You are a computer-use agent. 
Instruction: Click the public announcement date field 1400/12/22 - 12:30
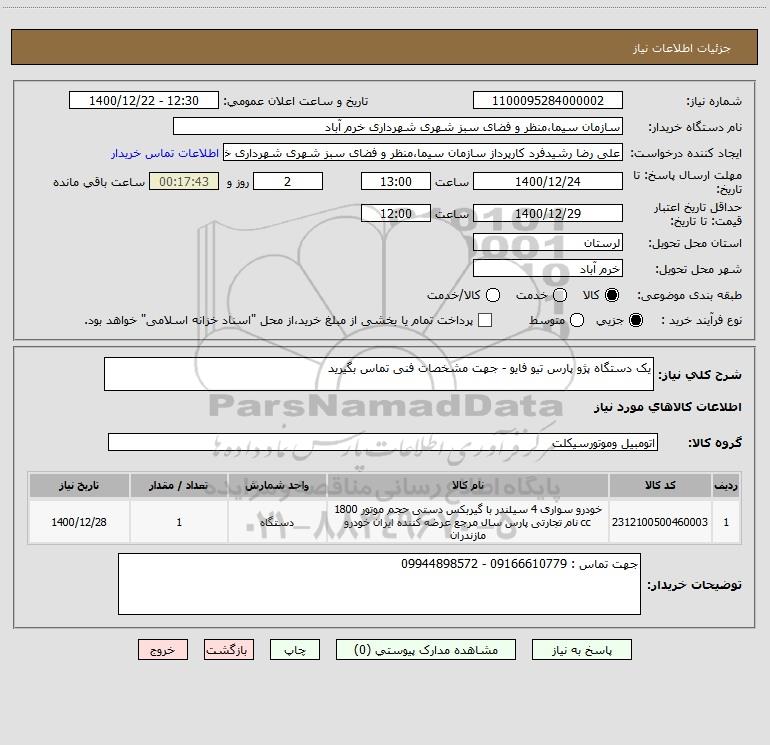[144, 100]
